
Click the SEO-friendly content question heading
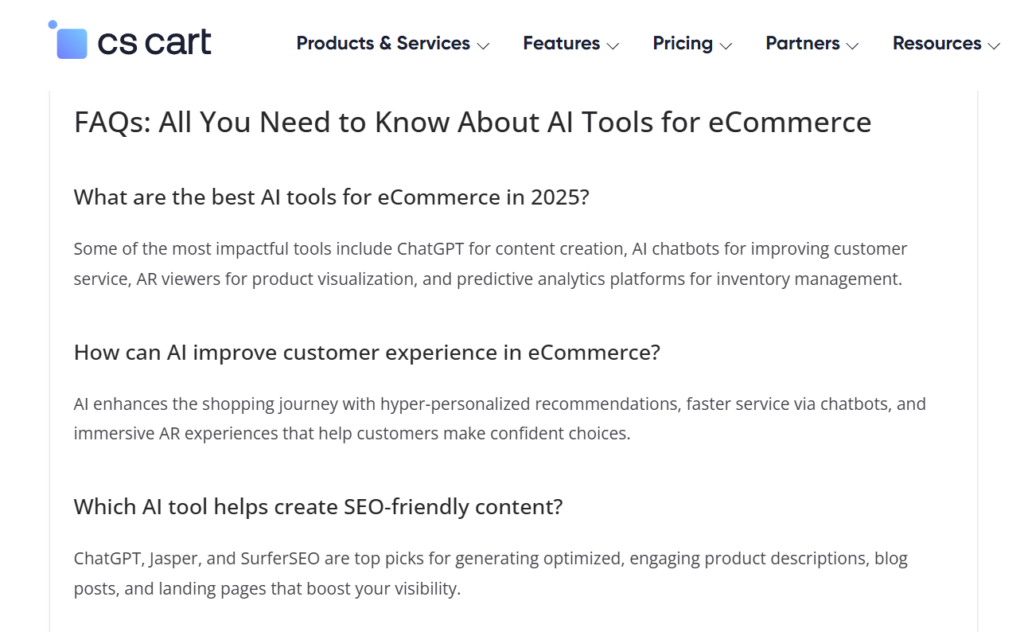point(320,507)
